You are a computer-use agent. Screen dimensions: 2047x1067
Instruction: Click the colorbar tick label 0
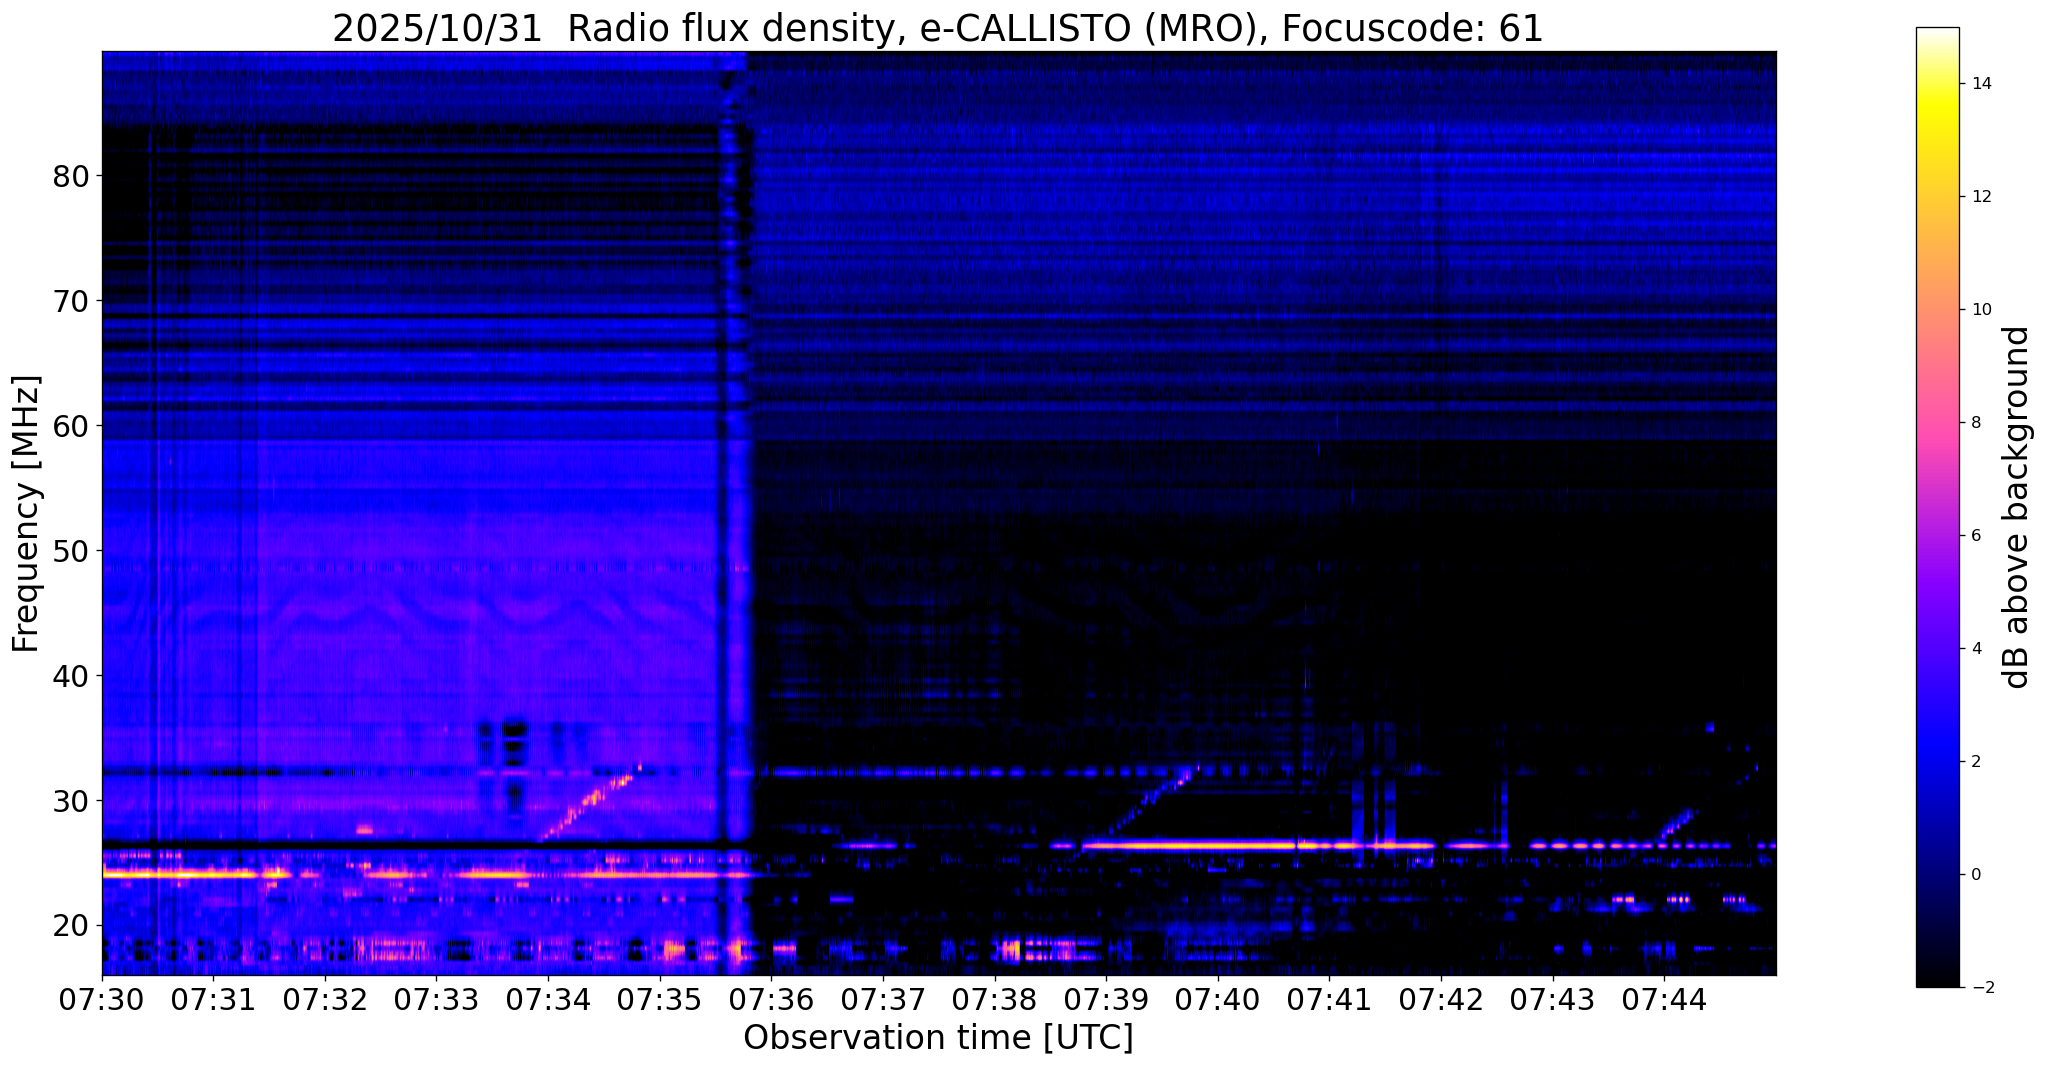[1975, 875]
